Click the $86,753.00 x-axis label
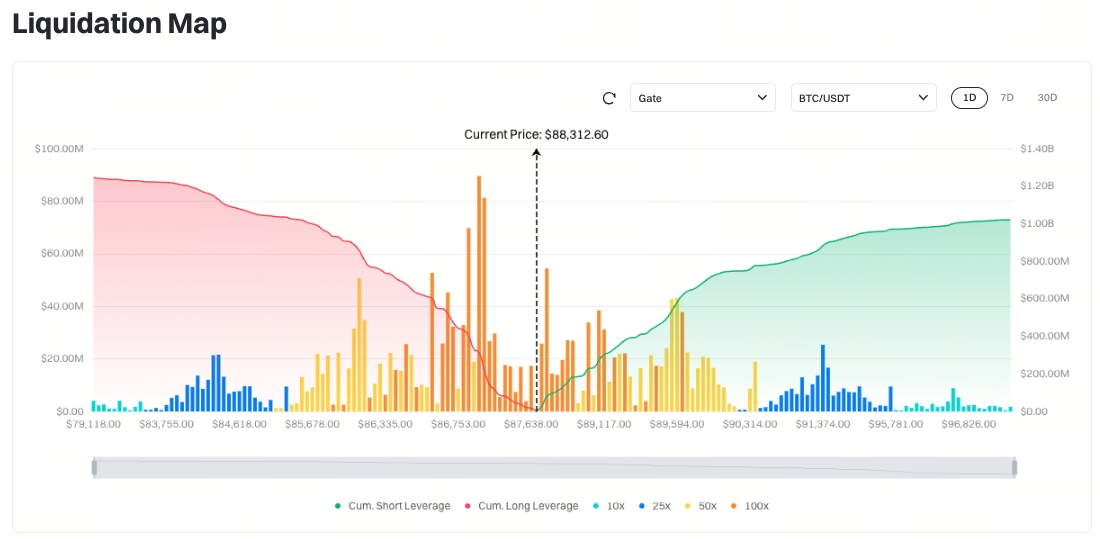This screenshot has width=1100, height=539. (x=457, y=425)
